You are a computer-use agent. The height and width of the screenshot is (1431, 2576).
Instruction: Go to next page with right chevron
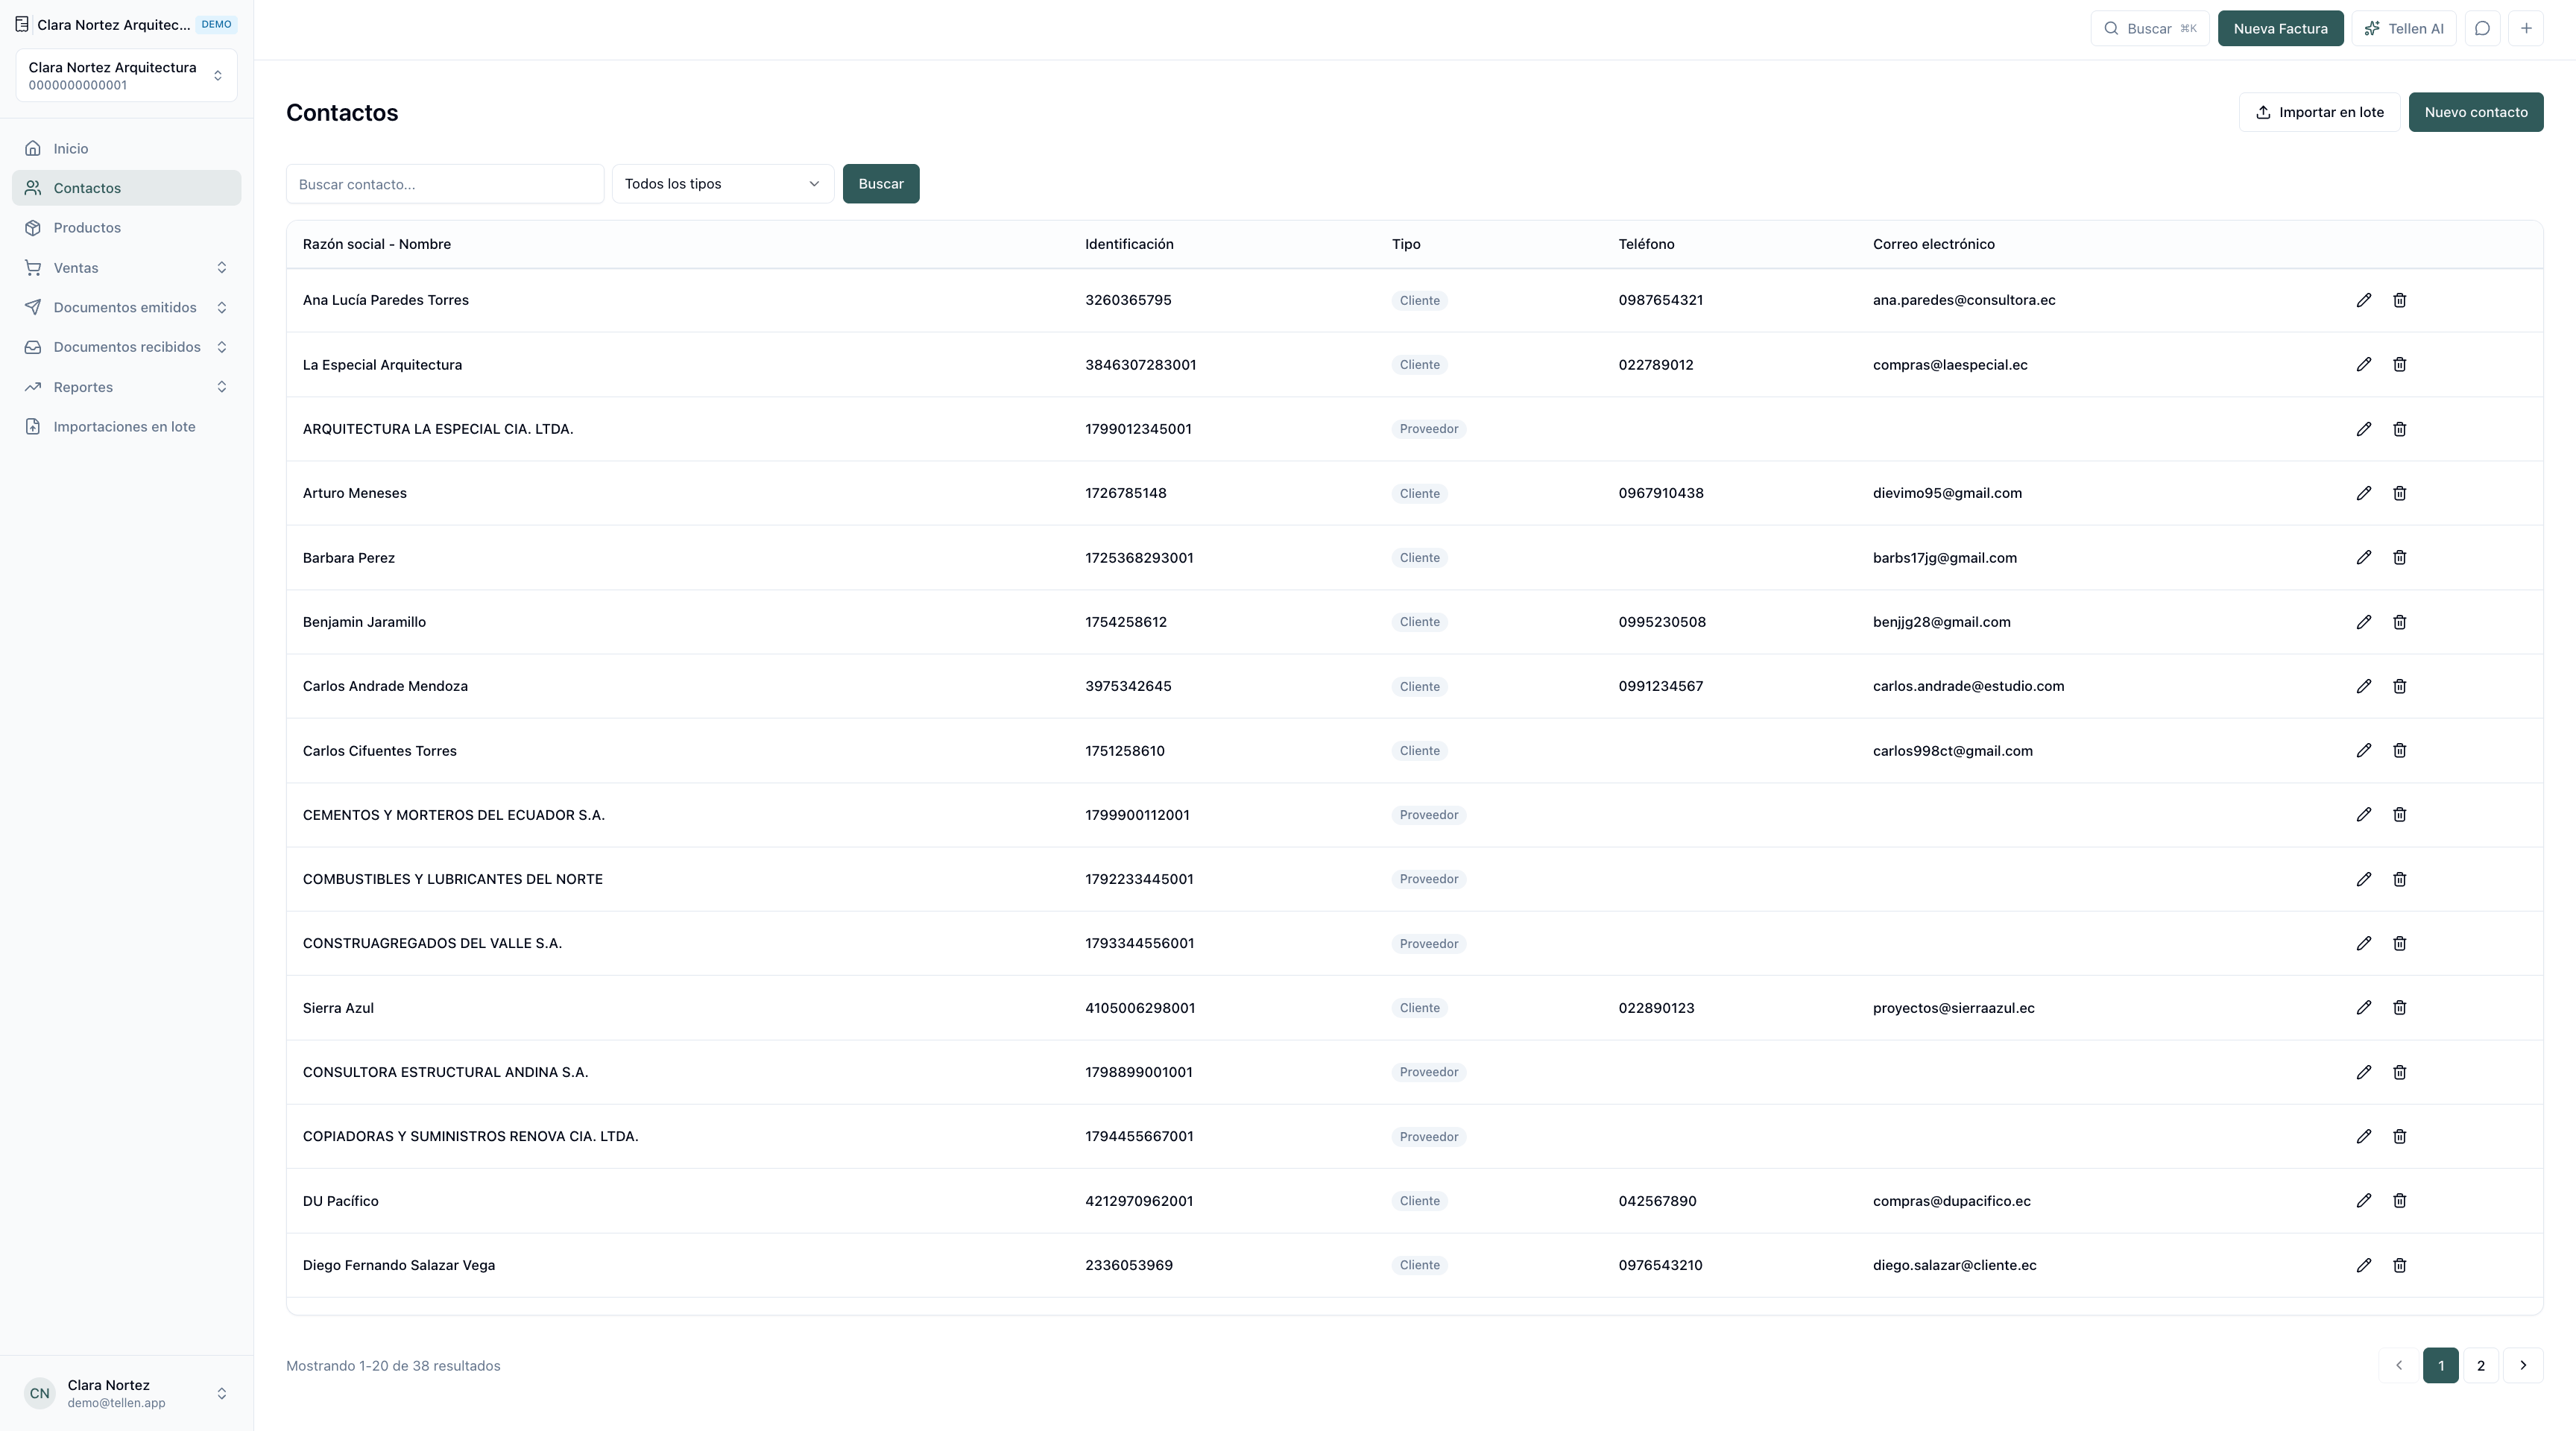2522,1365
